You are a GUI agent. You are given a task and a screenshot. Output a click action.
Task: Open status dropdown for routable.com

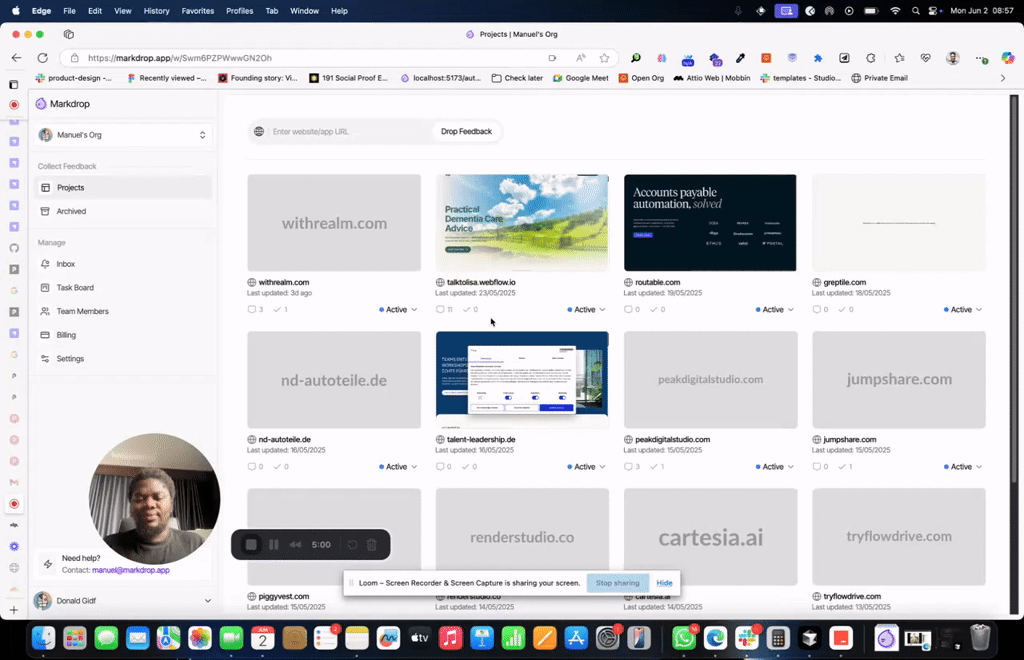pyautogui.click(x=775, y=309)
